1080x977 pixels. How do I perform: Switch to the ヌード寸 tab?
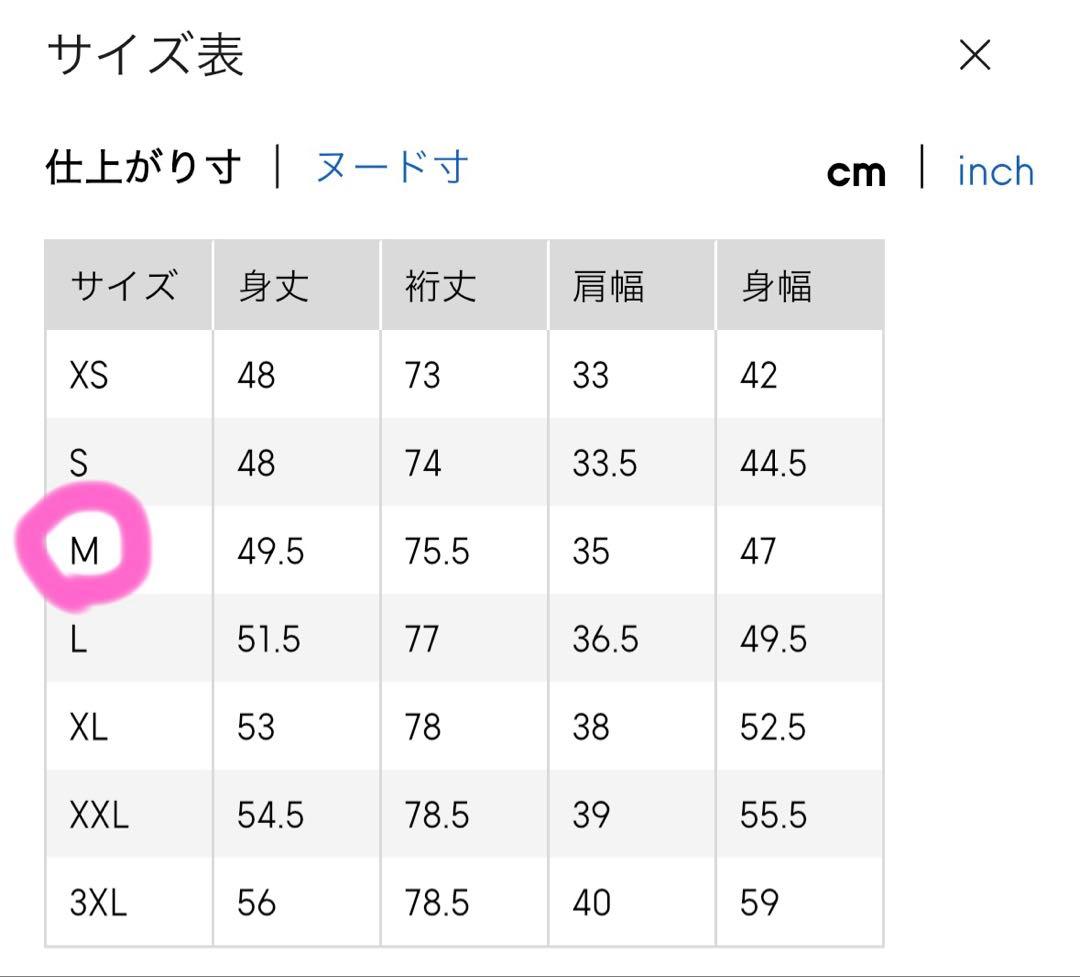click(x=392, y=168)
